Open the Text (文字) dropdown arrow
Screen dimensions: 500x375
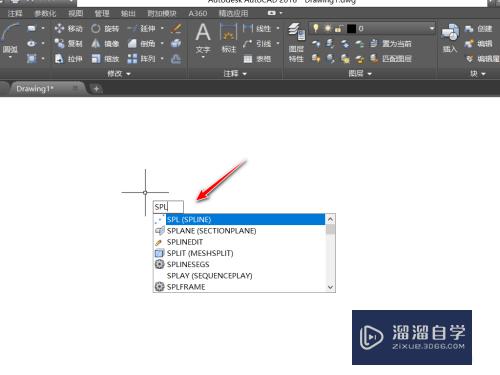click(x=203, y=57)
